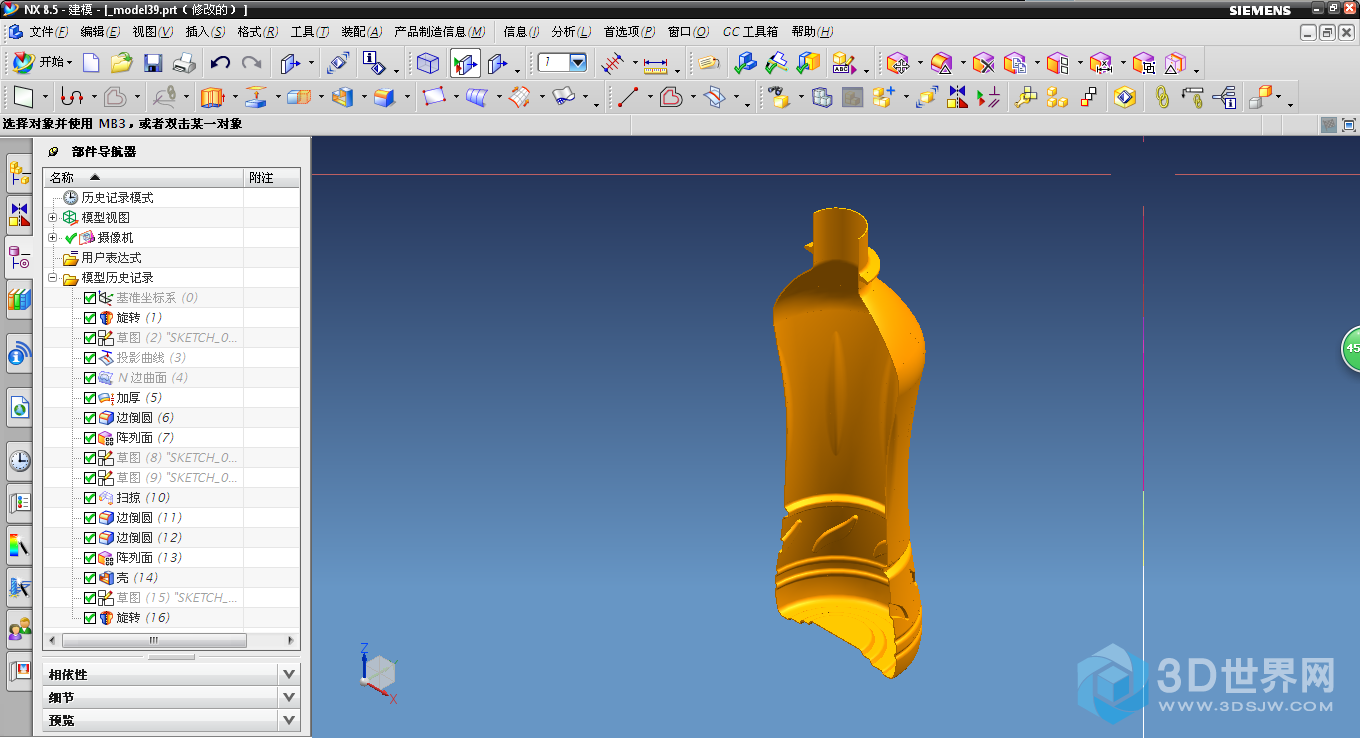Click the horizontal scrollbar in part navigator
This screenshot has width=1360, height=738.
coord(153,640)
